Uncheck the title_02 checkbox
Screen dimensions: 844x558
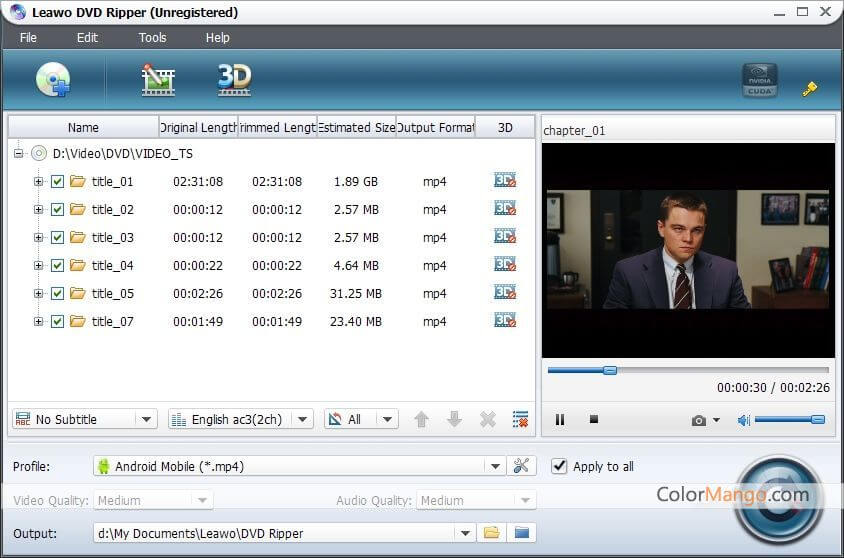pos(58,210)
